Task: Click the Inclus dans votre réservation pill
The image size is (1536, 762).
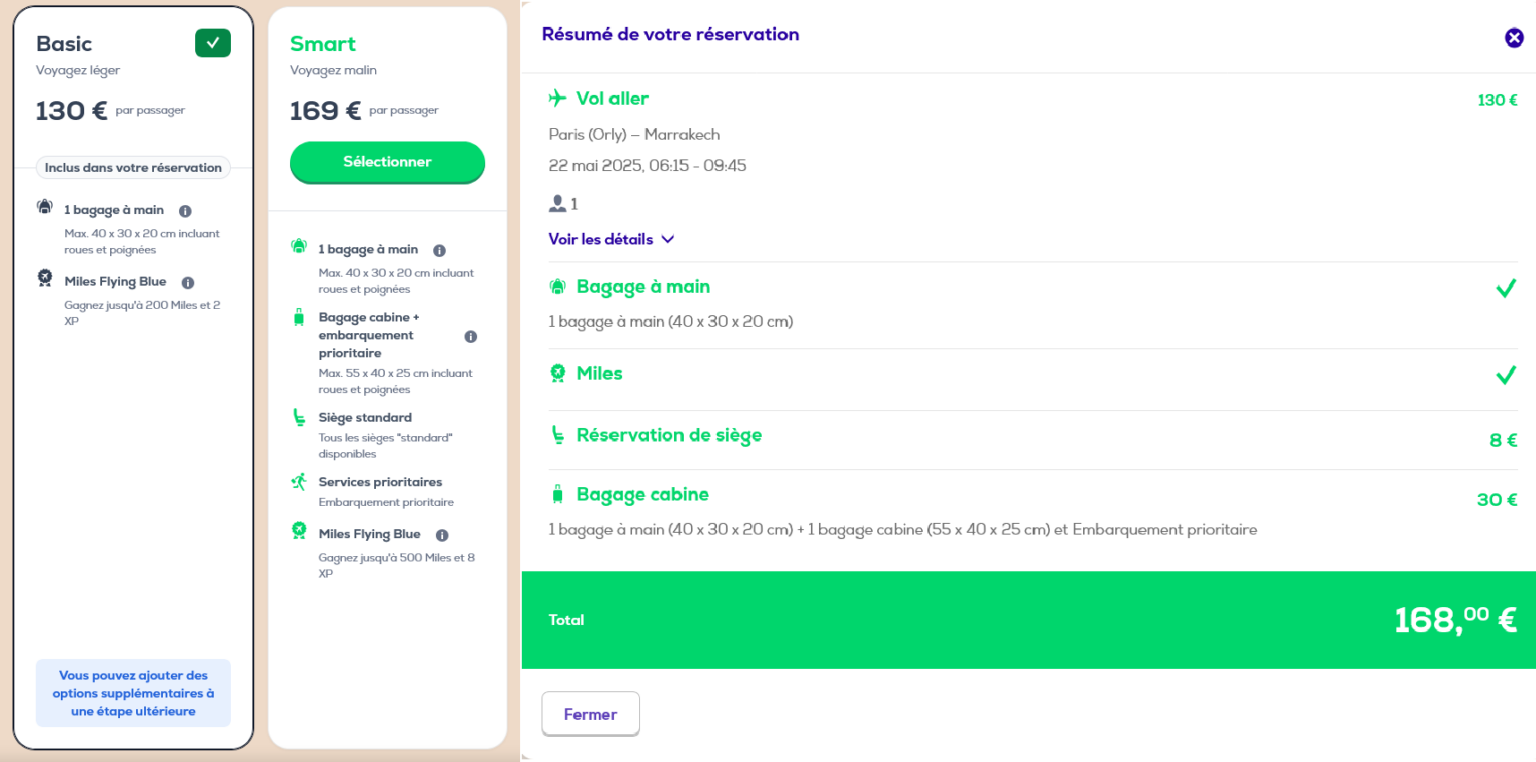Action: point(132,167)
